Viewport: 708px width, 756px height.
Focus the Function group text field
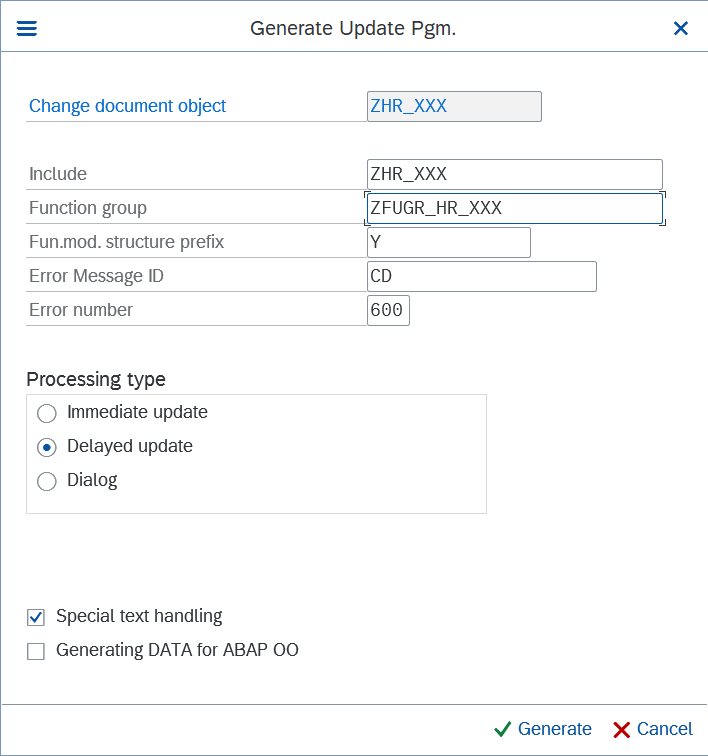click(x=514, y=208)
